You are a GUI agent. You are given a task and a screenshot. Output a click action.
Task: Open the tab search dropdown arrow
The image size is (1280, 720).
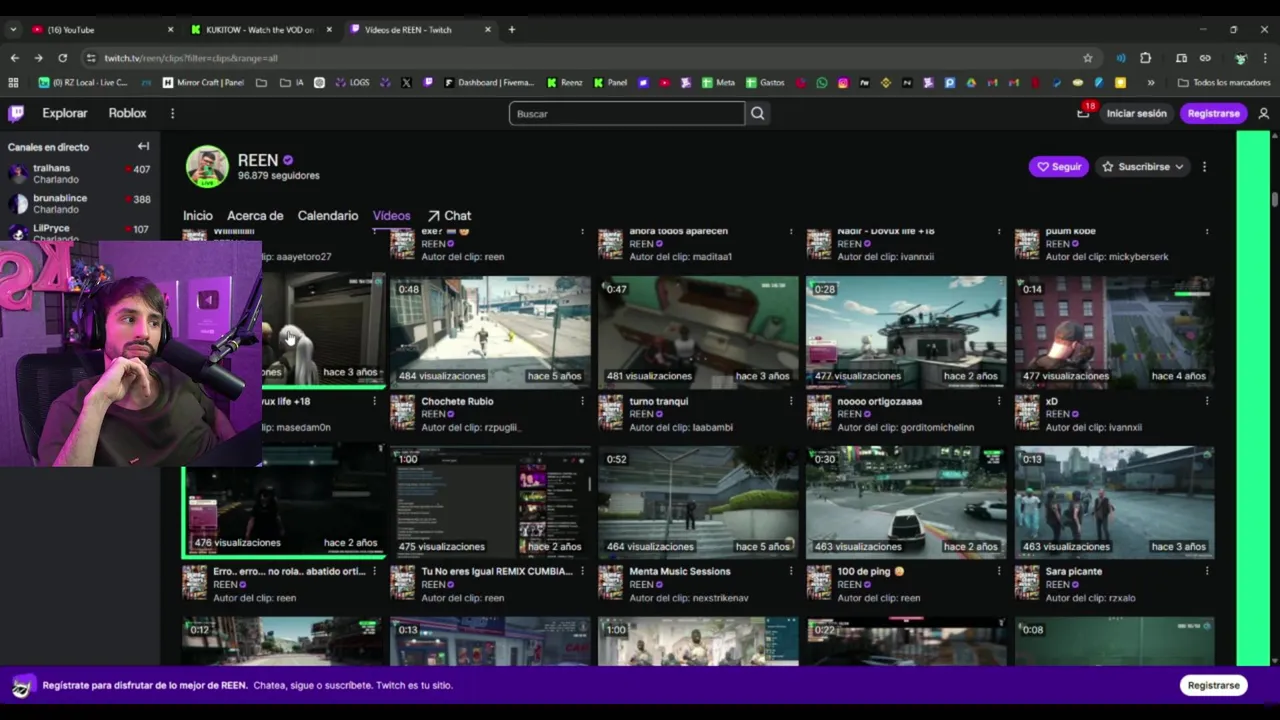13,29
